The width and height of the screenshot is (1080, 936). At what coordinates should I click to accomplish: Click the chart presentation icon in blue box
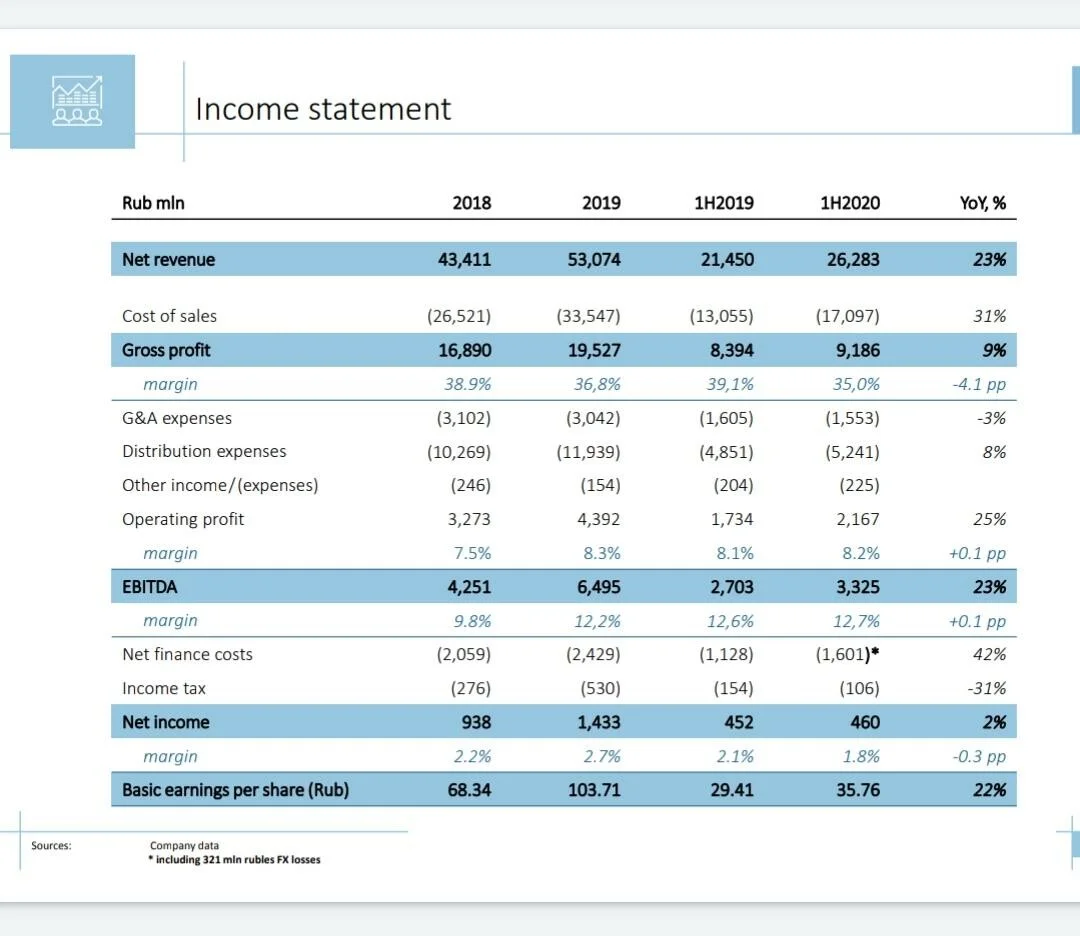77,101
